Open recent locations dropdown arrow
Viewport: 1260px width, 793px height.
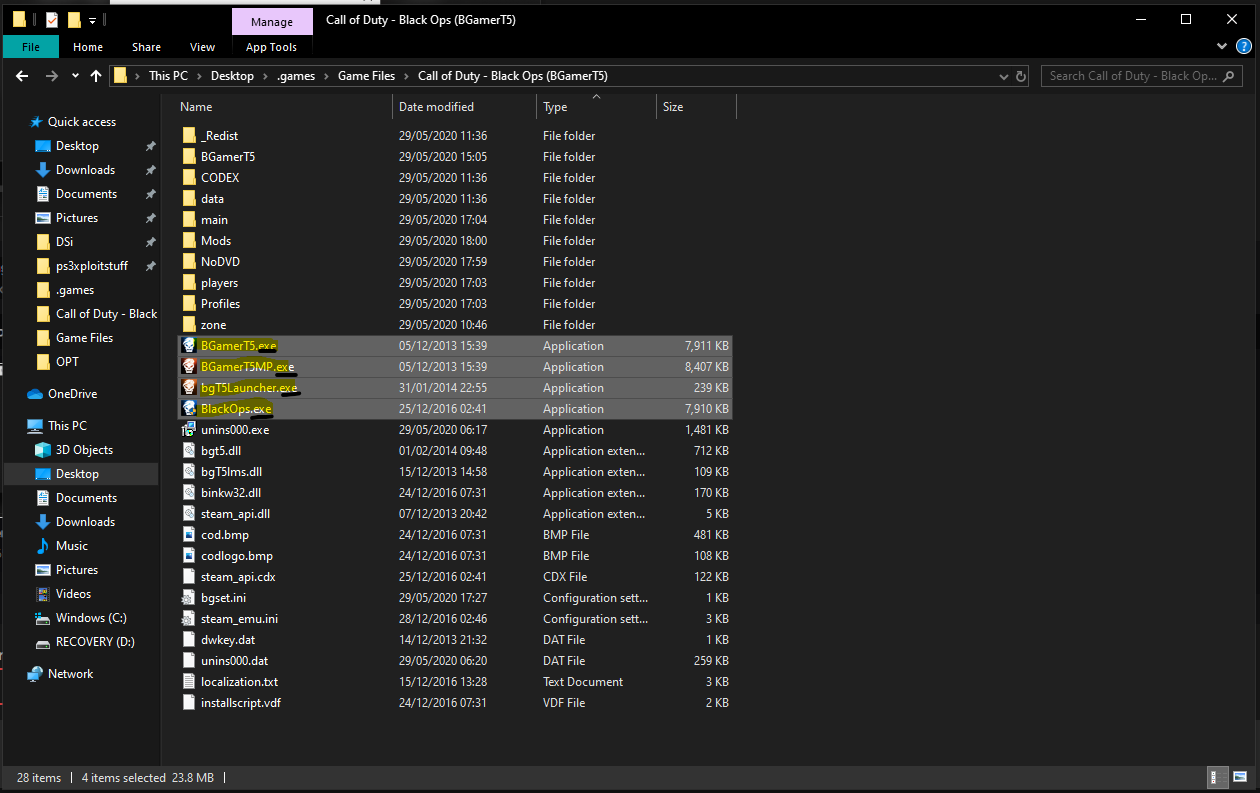point(75,76)
